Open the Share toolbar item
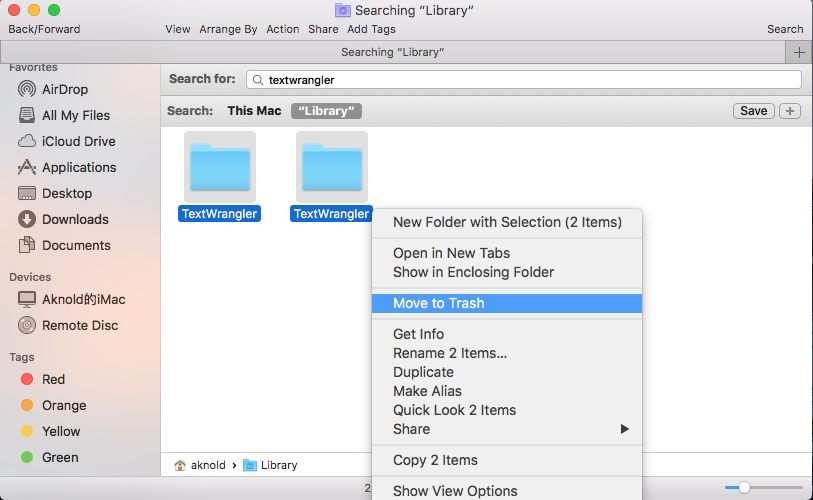 pyautogui.click(x=323, y=29)
